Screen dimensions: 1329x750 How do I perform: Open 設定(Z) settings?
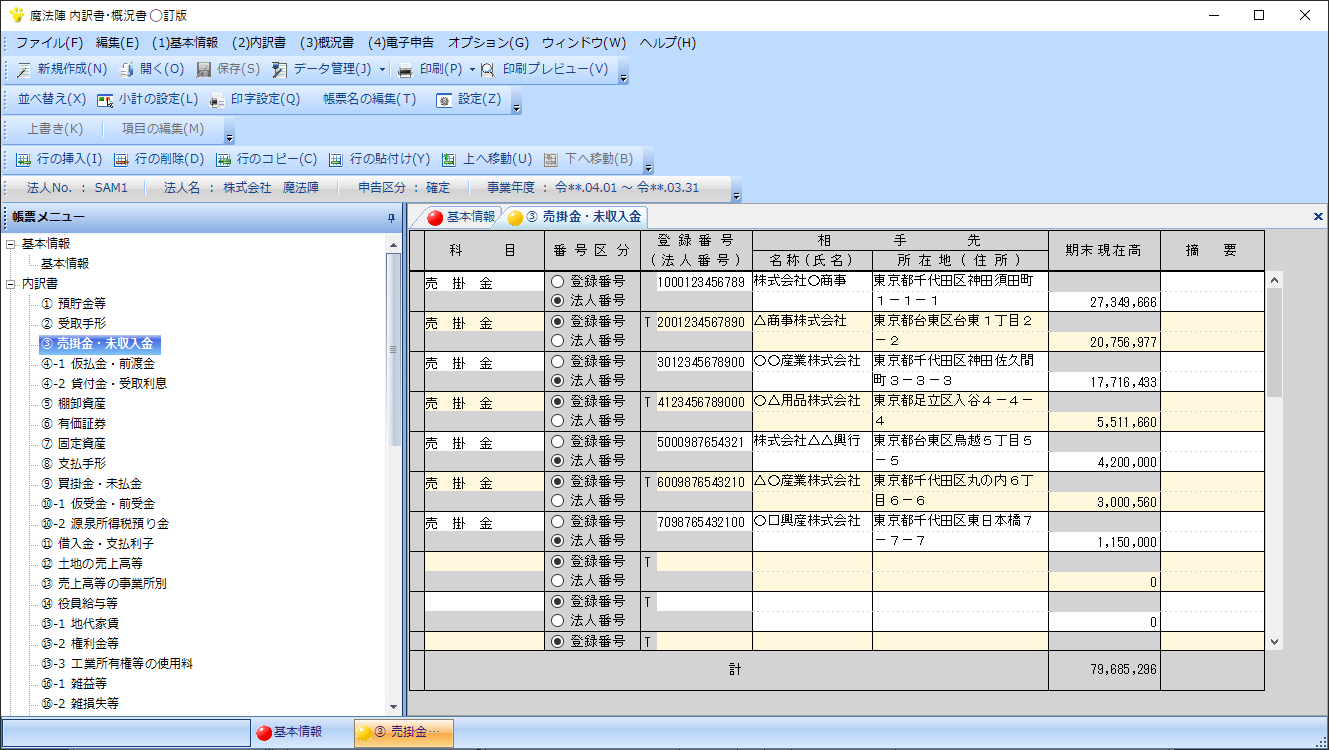pos(469,100)
